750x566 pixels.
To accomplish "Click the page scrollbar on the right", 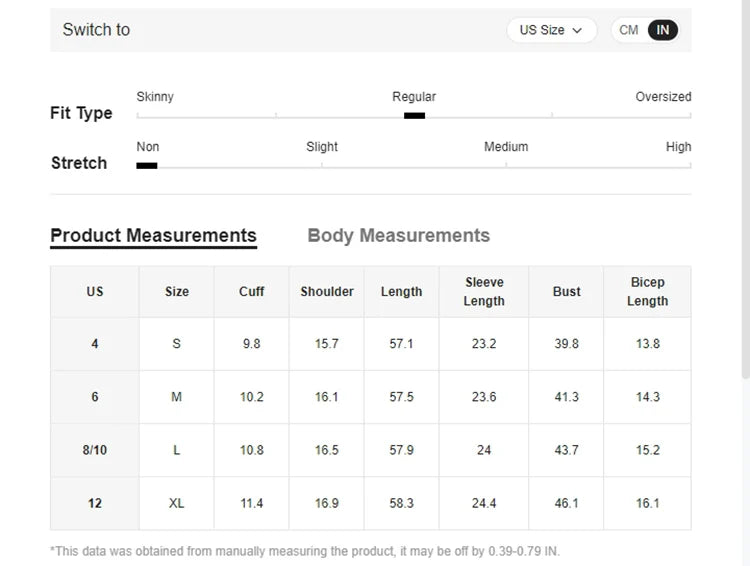I will pyautogui.click(x=744, y=200).
